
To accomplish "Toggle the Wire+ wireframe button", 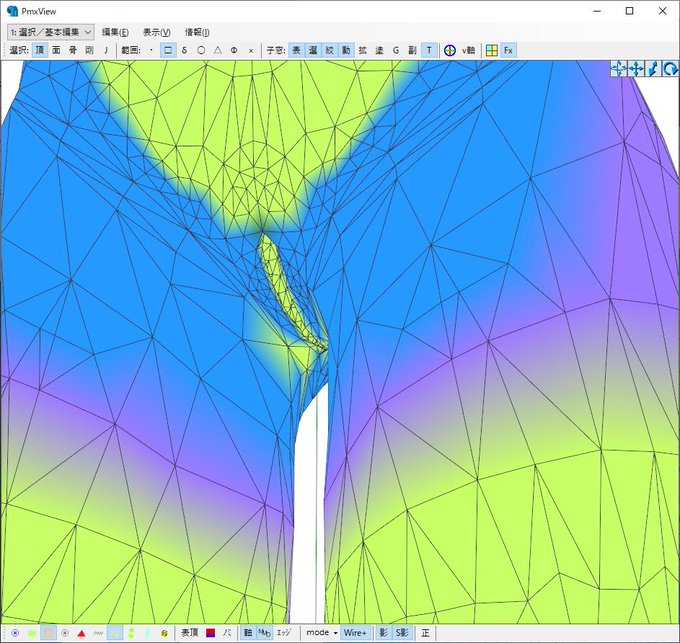I will point(355,633).
